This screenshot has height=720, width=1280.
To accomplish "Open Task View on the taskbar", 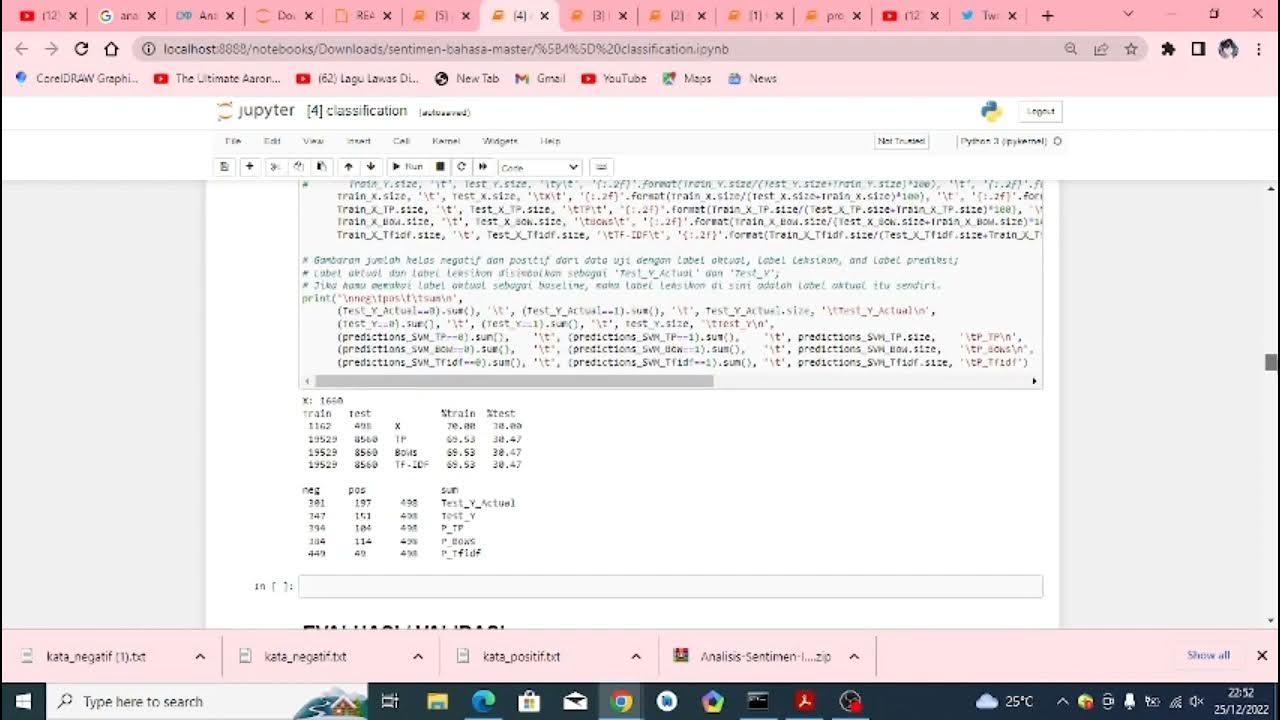I will 390,701.
